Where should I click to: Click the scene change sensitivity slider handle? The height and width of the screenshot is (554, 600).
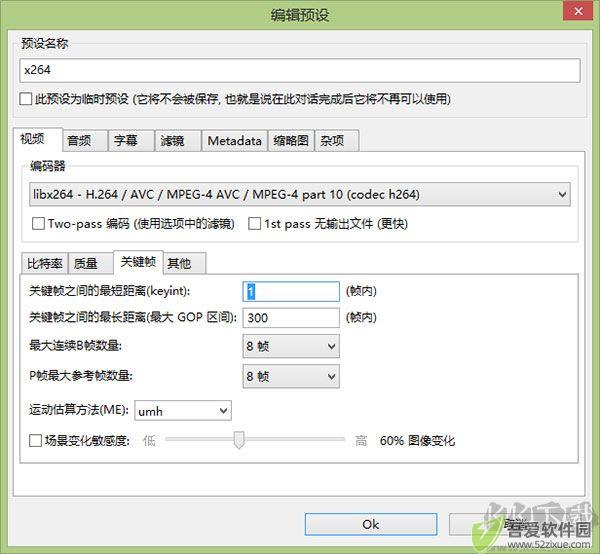pyautogui.click(x=239, y=440)
